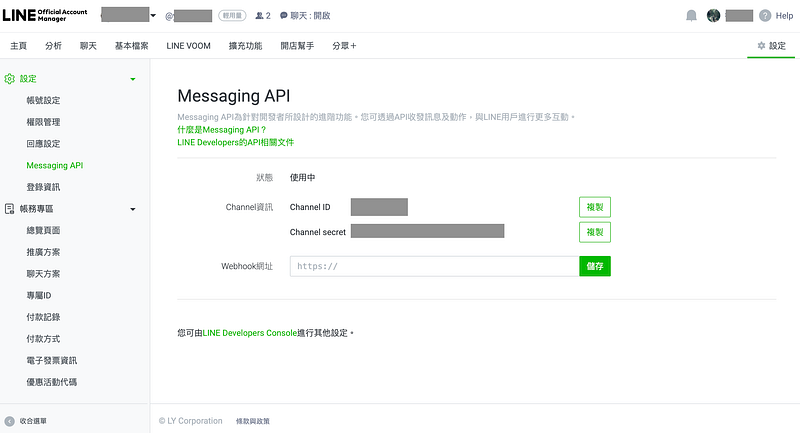Collapse the 帳務專區 sidebar section
The width and height of the screenshot is (800, 433).
(x=133, y=209)
